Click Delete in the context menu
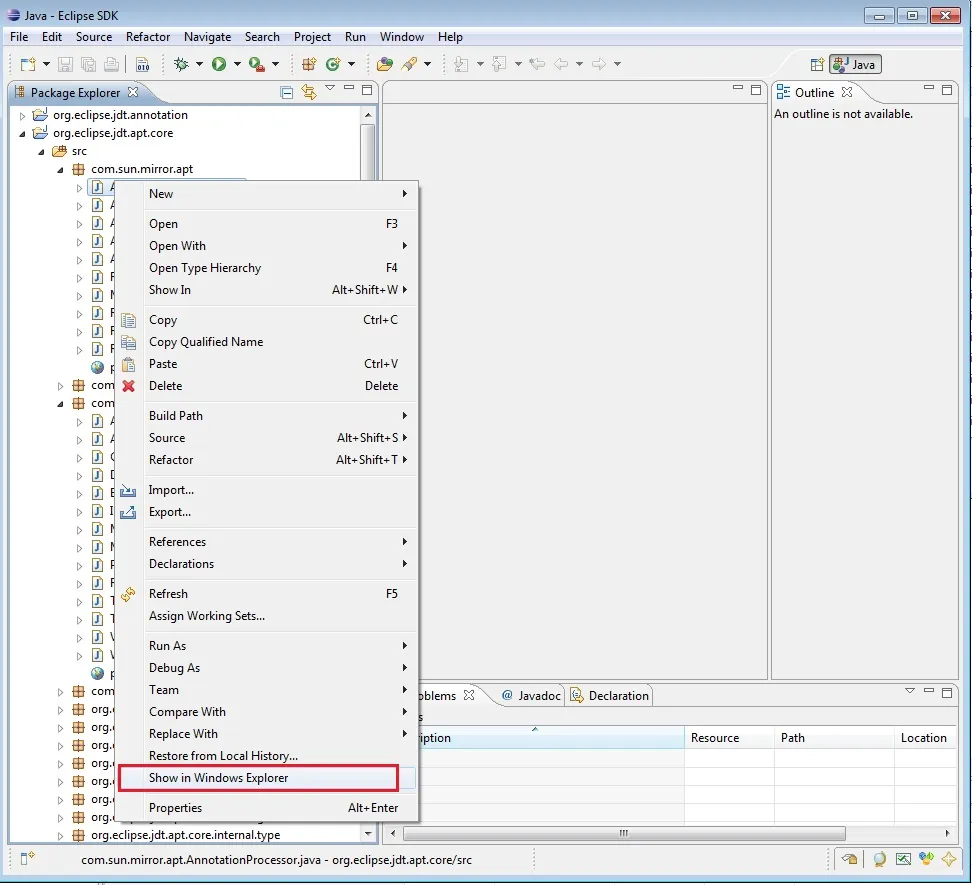Image resolution: width=972 pixels, height=885 pixels. (267, 385)
